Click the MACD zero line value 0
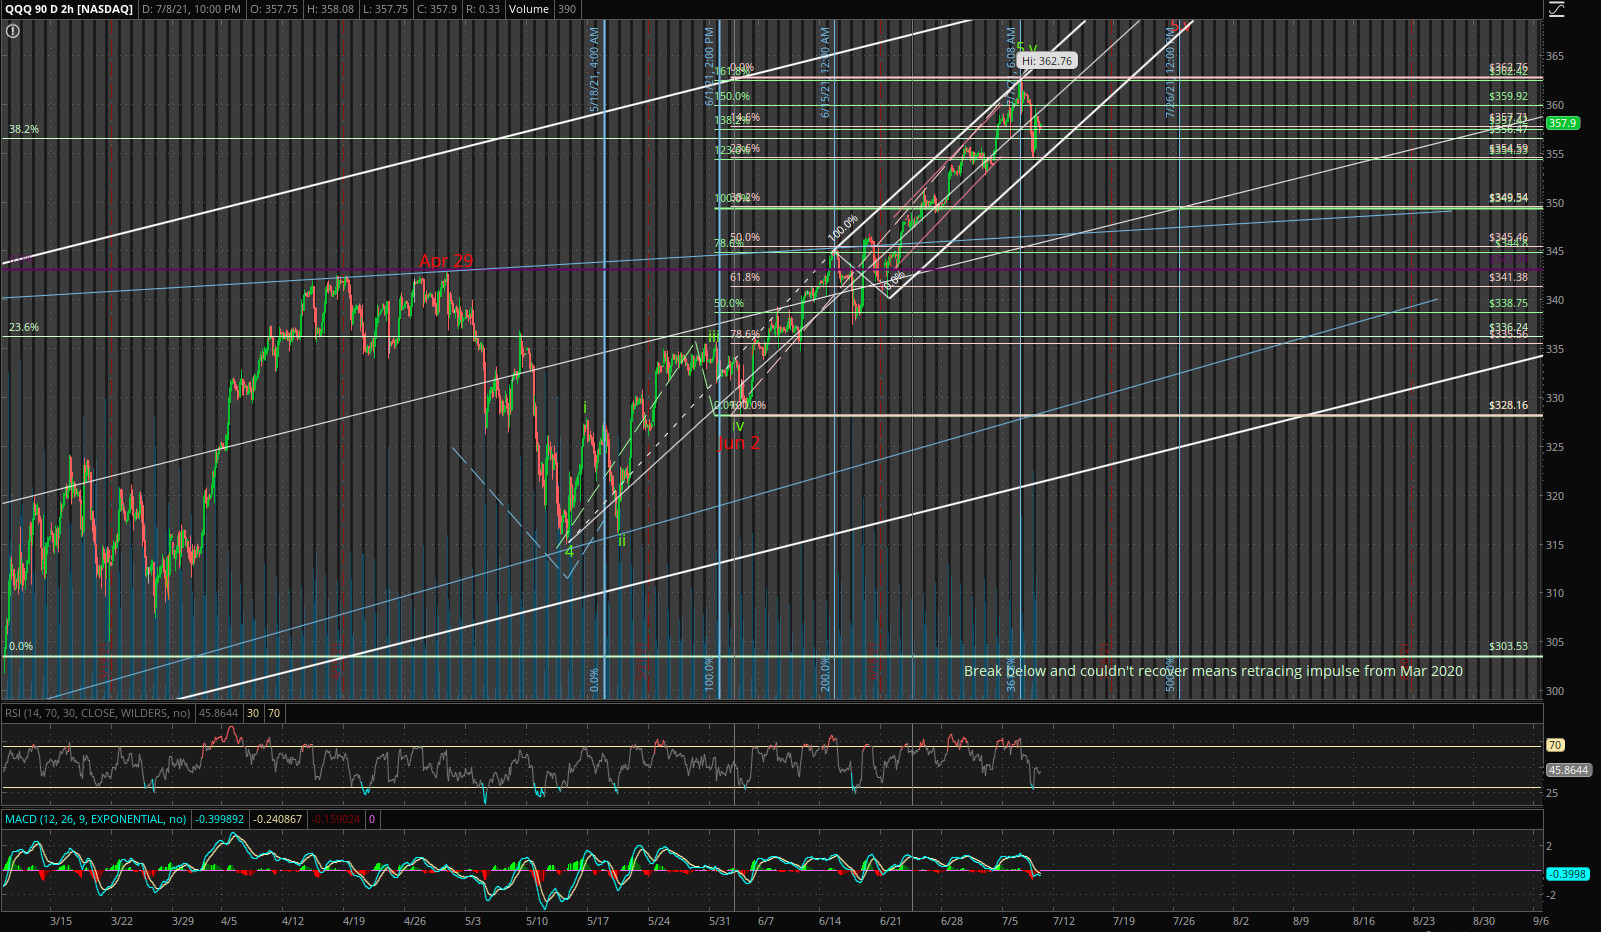 point(372,819)
